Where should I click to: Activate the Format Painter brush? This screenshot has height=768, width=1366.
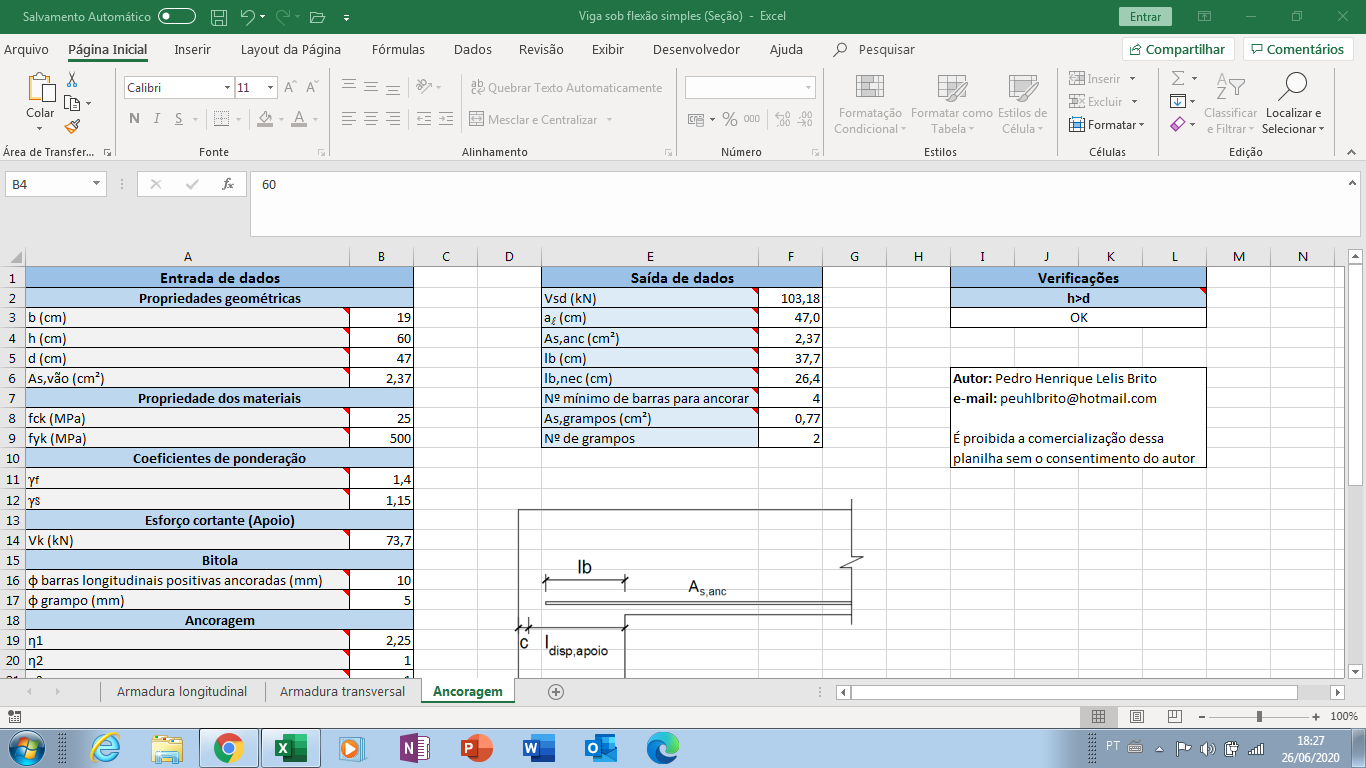(72, 126)
